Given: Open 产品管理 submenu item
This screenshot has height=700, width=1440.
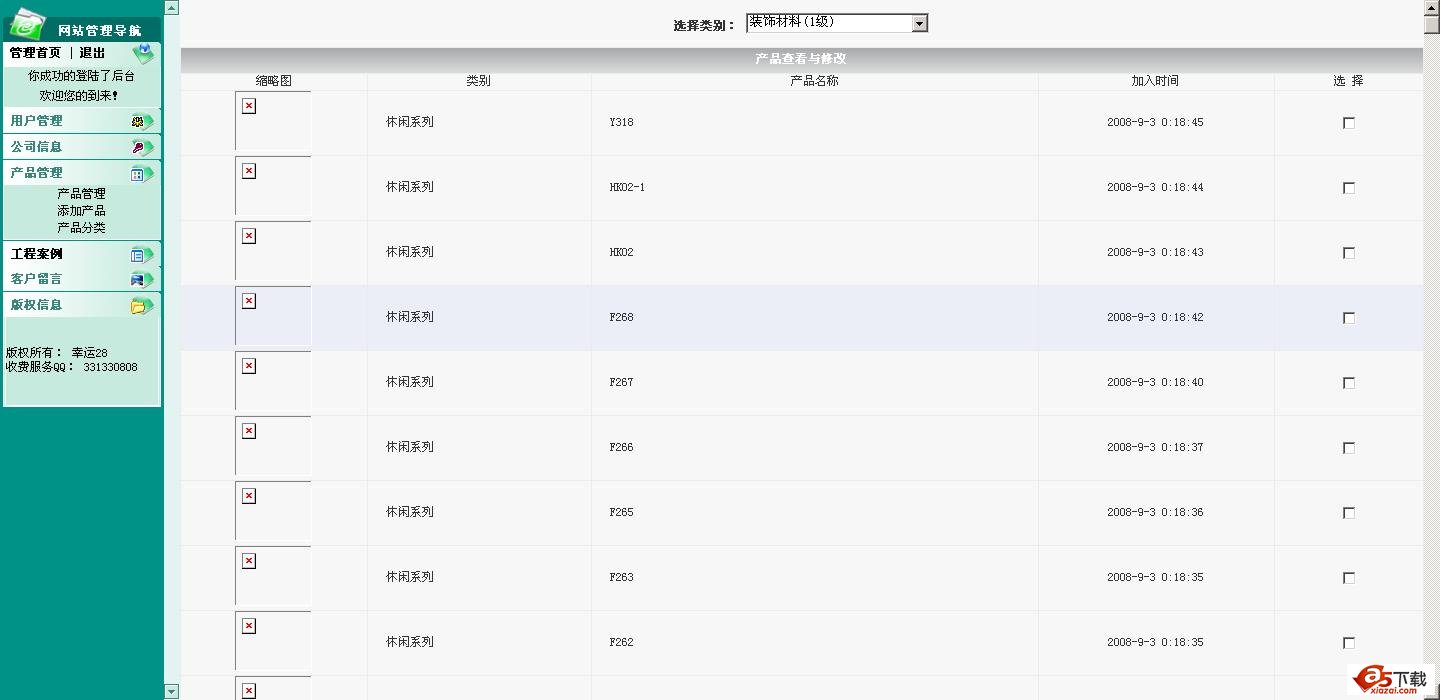Looking at the screenshot, I should click(81, 194).
